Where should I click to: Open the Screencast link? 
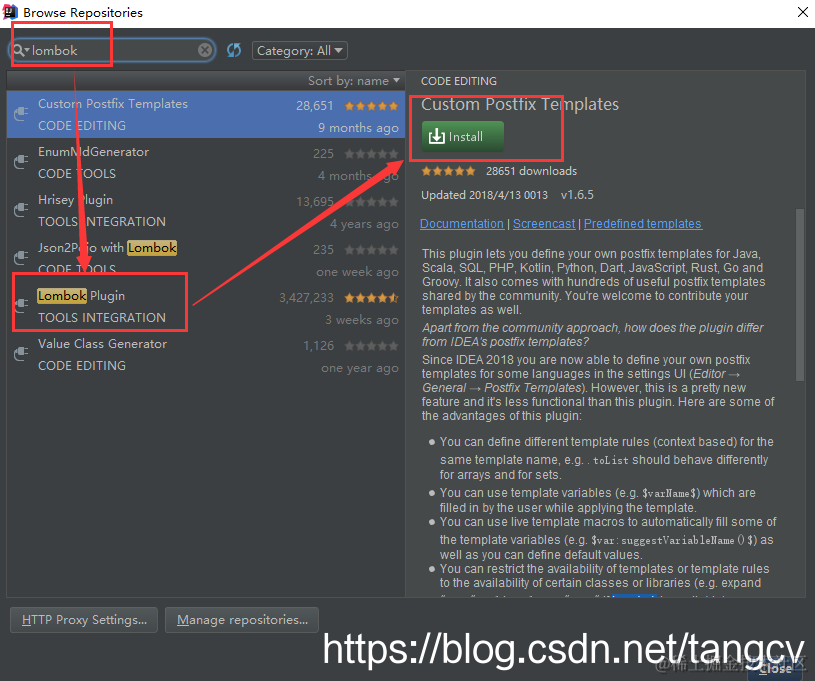544,224
